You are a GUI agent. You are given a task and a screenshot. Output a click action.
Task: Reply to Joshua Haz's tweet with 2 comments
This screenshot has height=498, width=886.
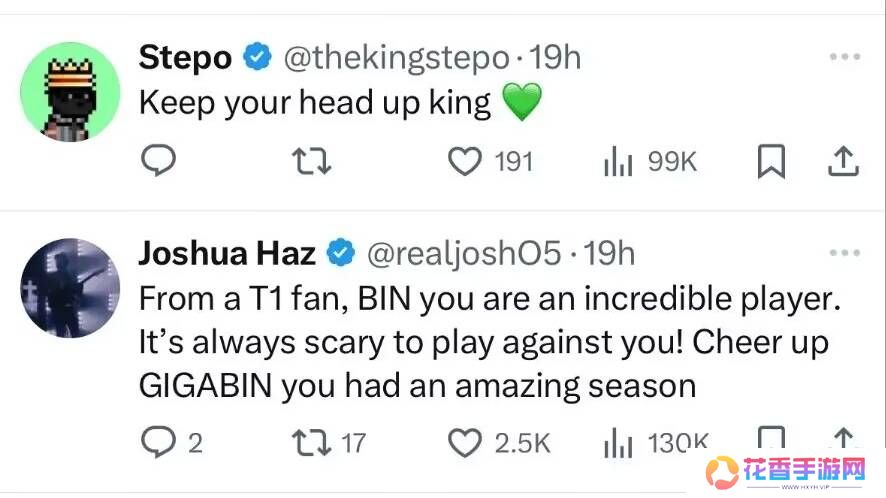coord(157,442)
